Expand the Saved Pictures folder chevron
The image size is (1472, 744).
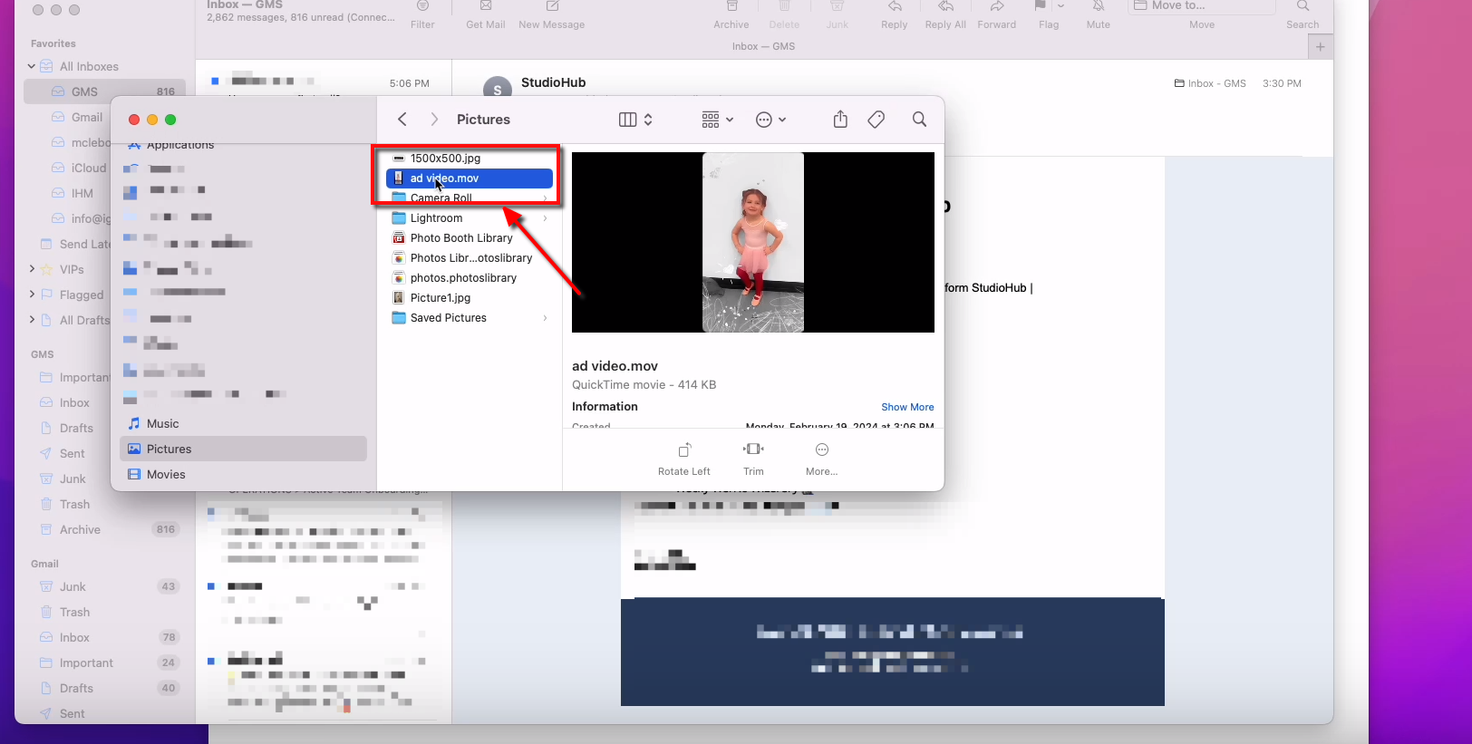pos(545,318)
